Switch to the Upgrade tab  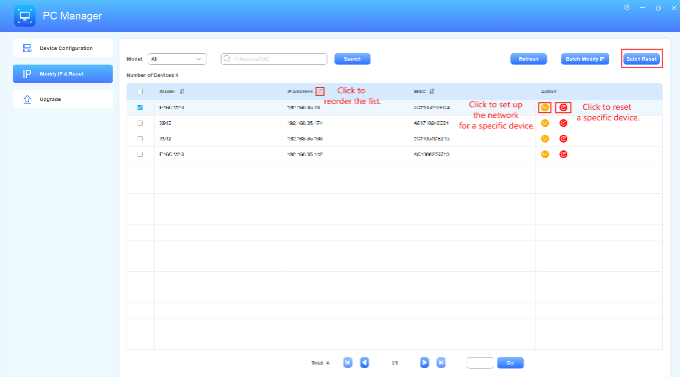point(63,99)
